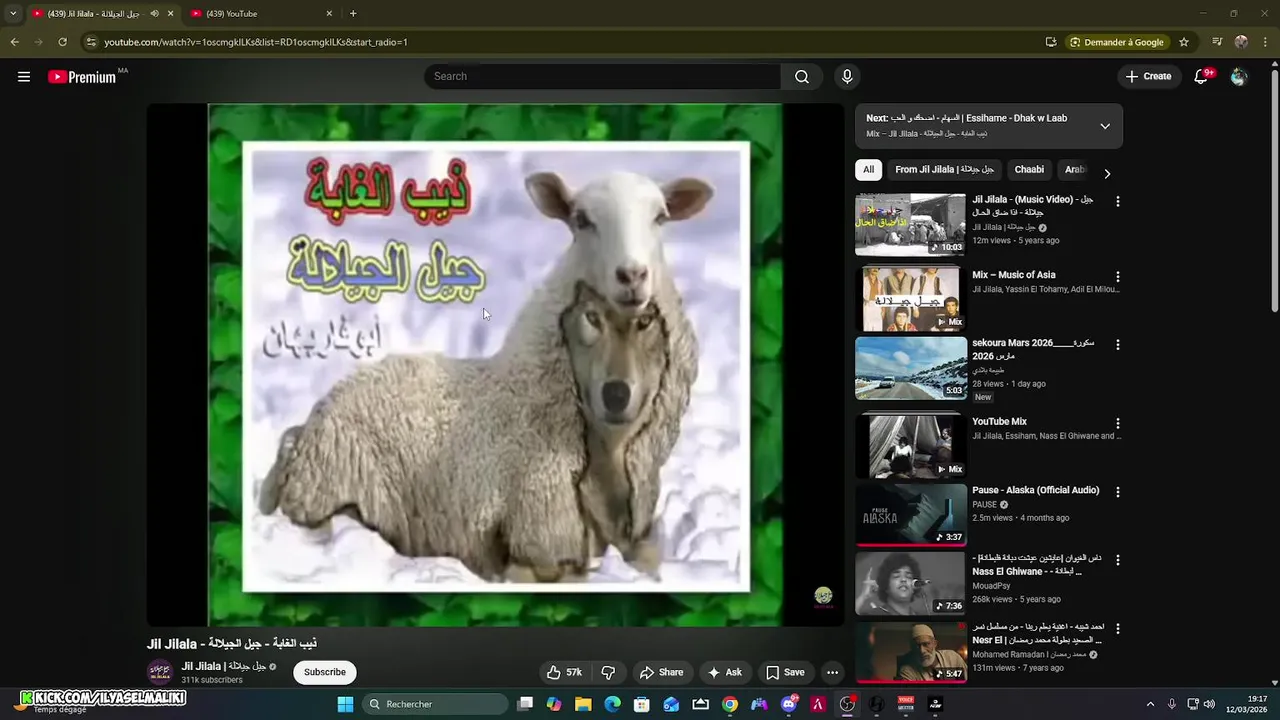Close the (439) YouTube tab
This screenshot has height=720, width=1280.
click(329, 13)
